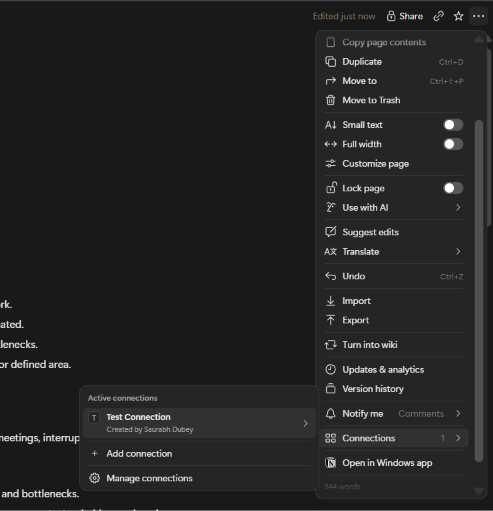The height and width of the screenshot is (511, 493).
Task: Click the Import label
Action: (x=356, y=301)
